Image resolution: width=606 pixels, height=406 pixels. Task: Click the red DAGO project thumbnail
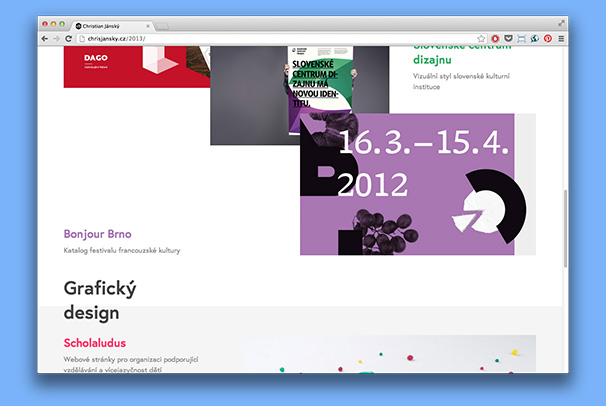135,66
